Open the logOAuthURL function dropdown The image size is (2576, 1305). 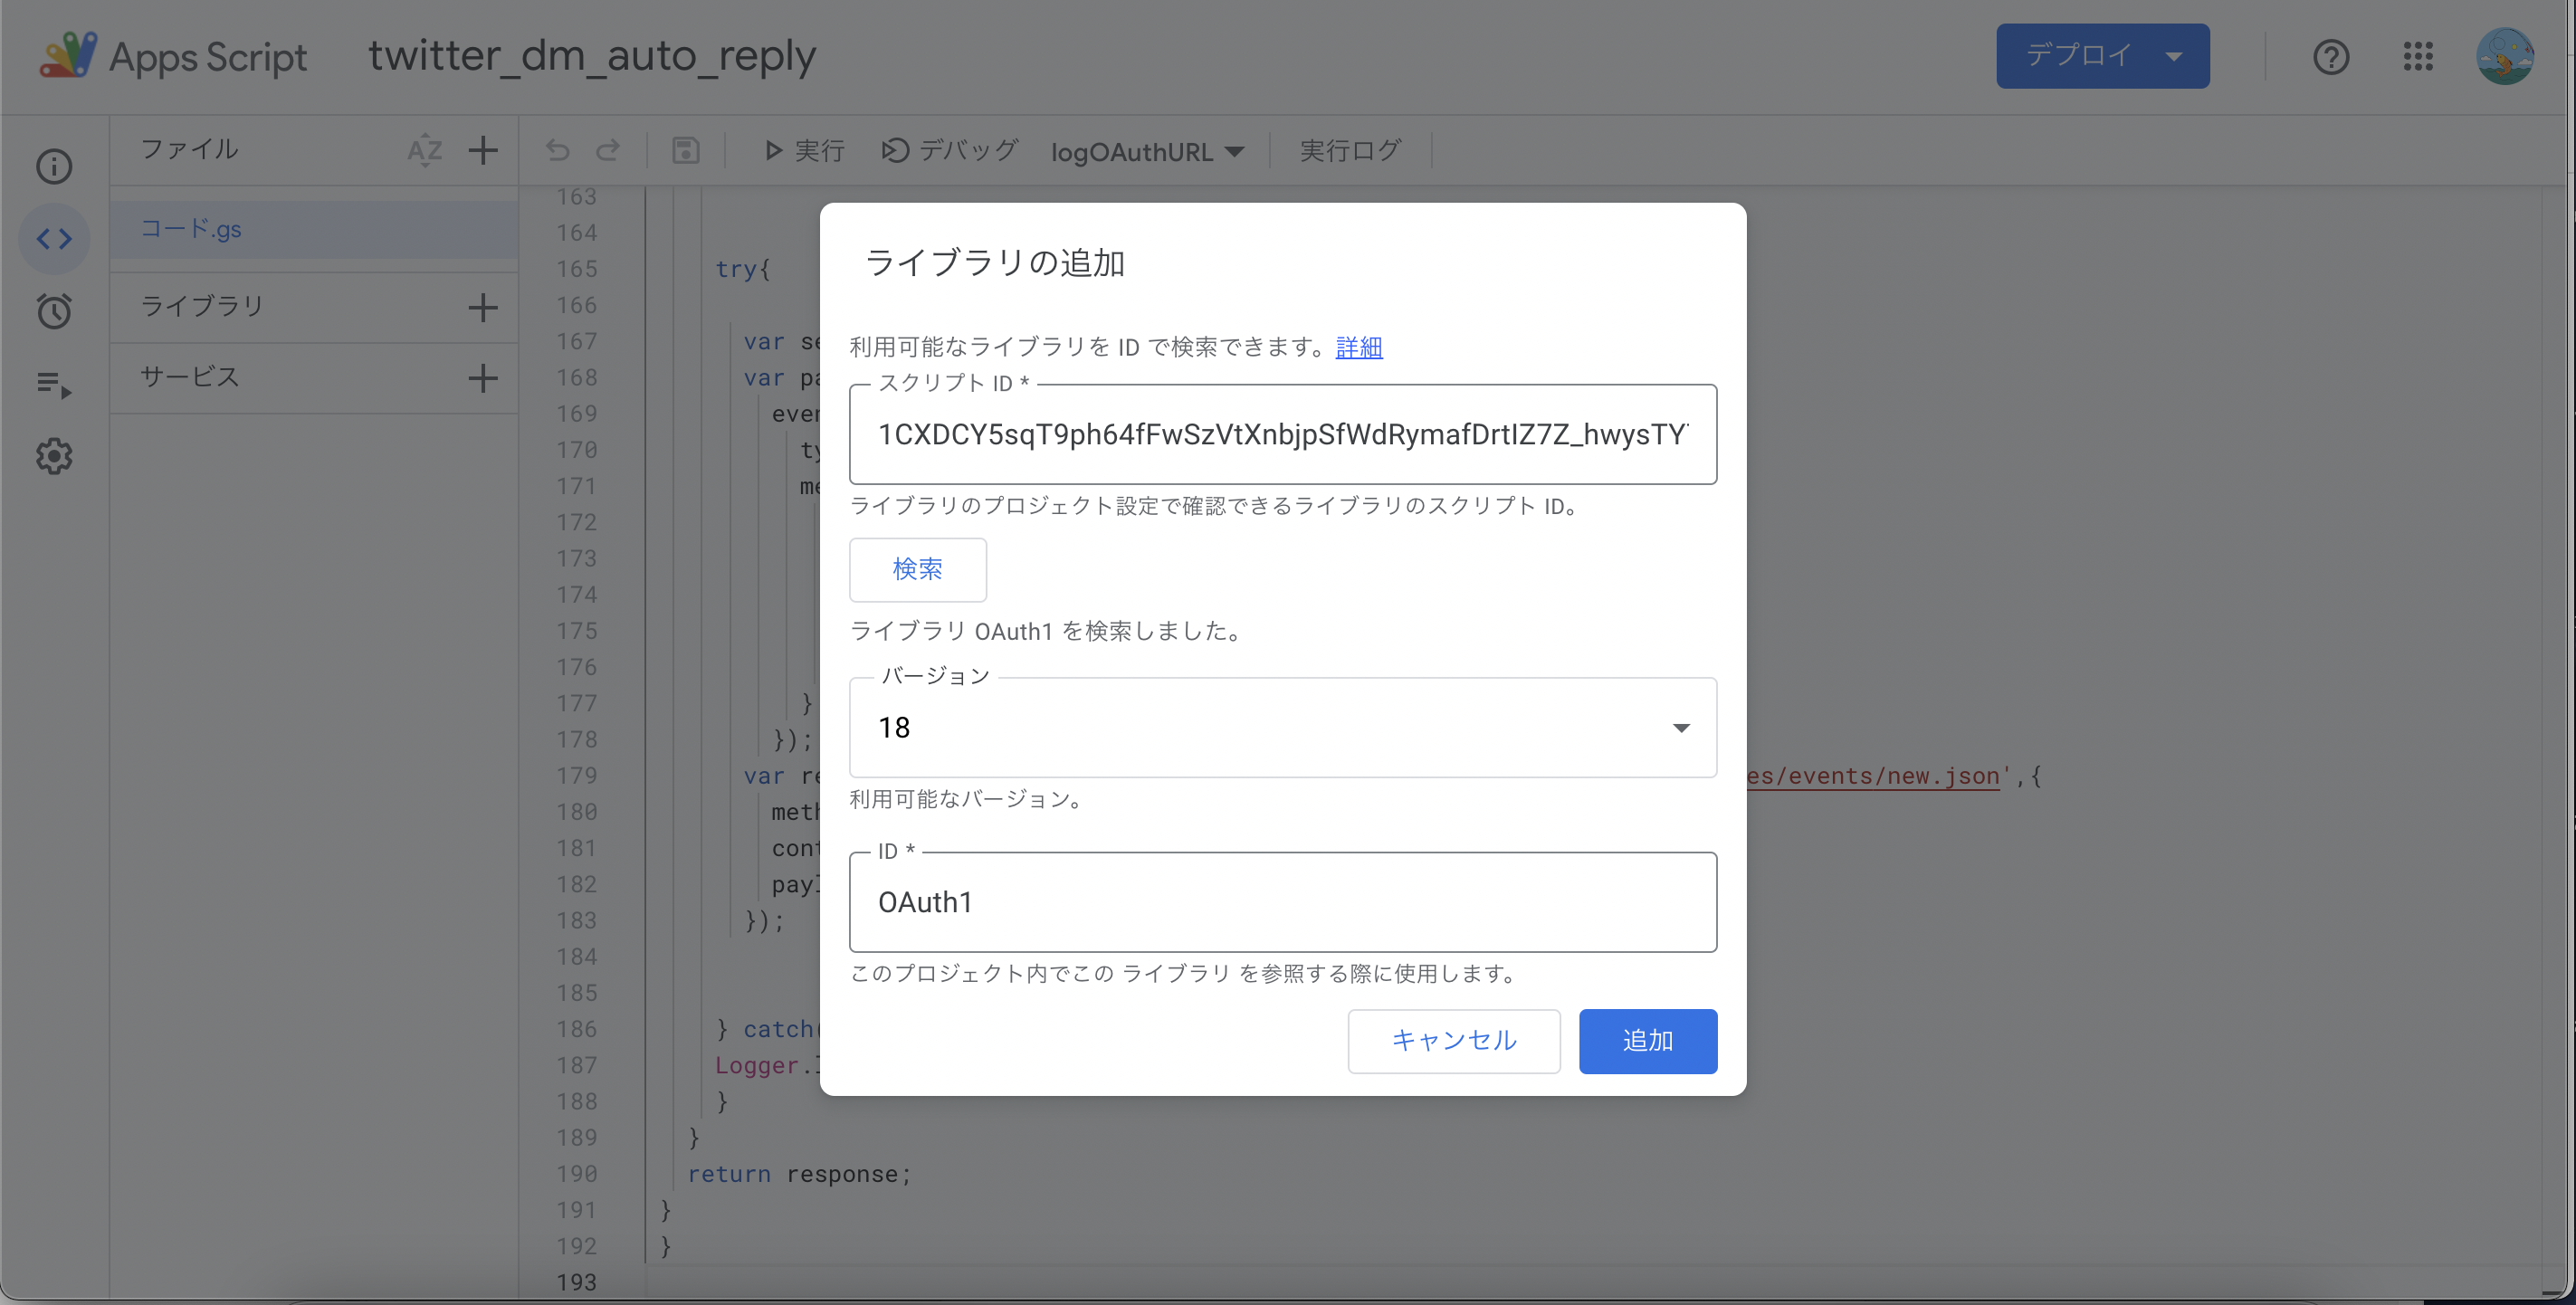[1146, 151]
